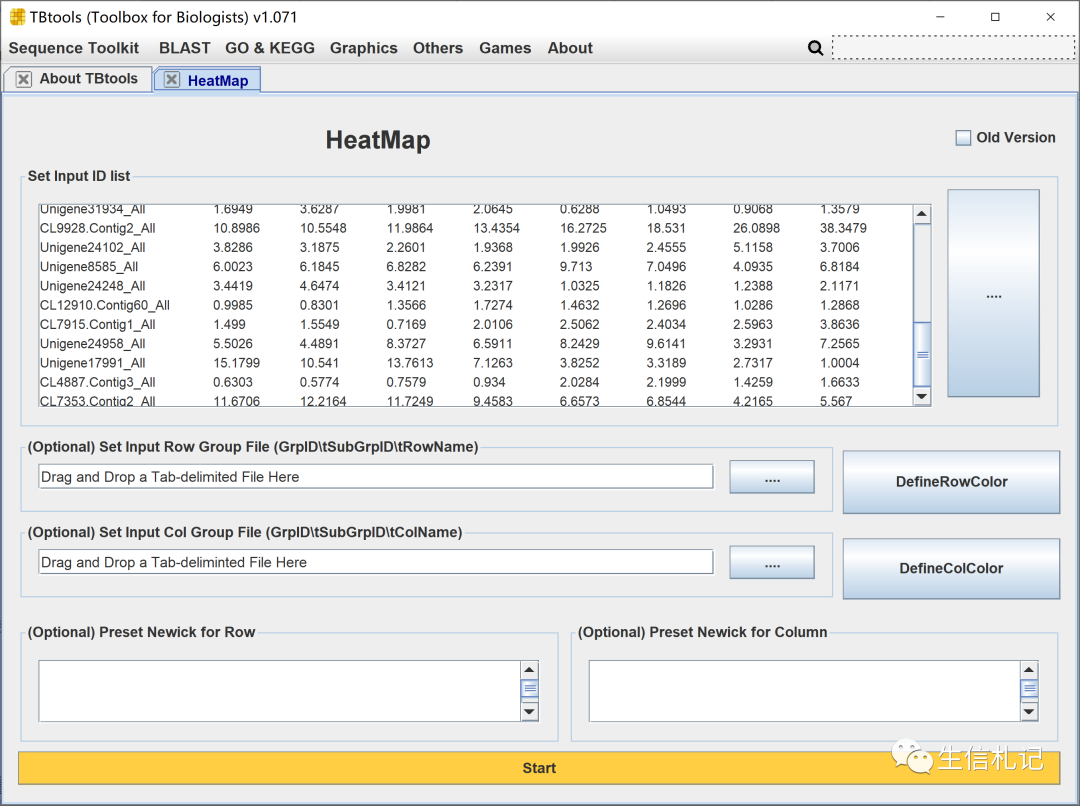Click the yellow Start button
The image size is (1080, 806).
coord(539,768)
